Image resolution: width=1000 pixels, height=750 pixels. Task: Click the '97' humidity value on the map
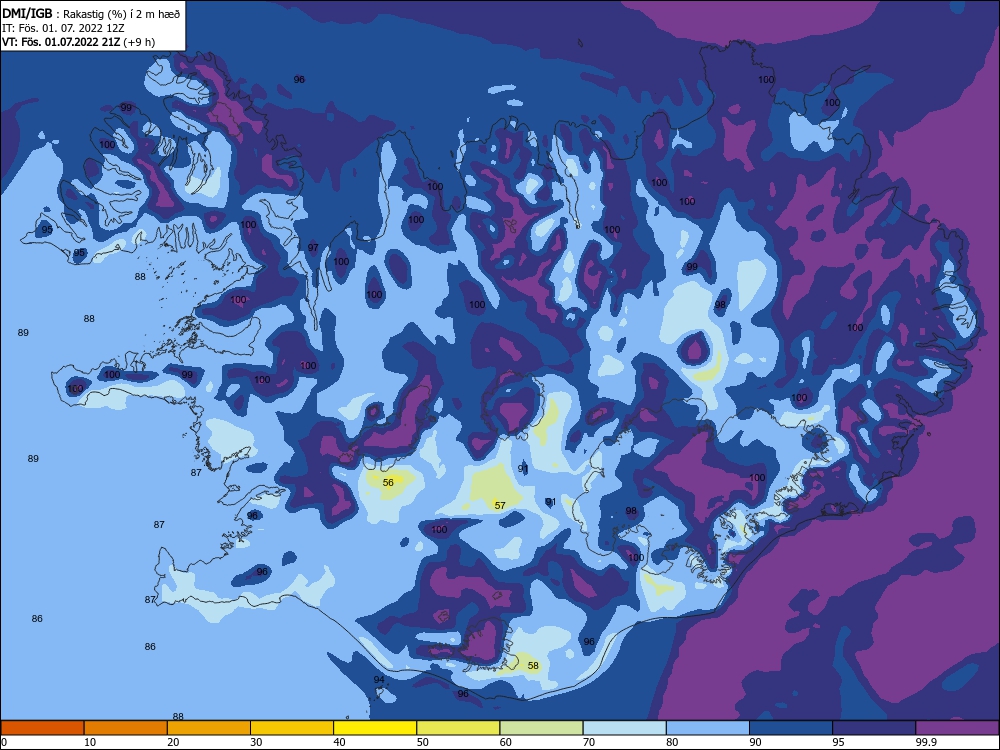313,247
